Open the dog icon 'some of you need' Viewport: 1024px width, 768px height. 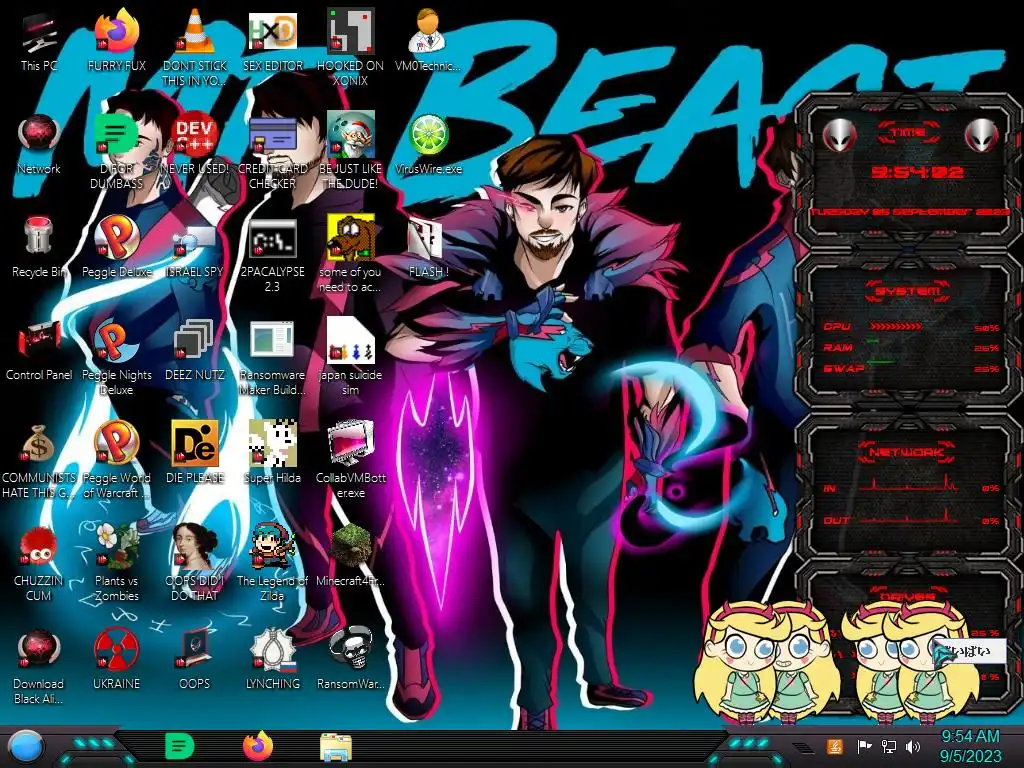350,238
